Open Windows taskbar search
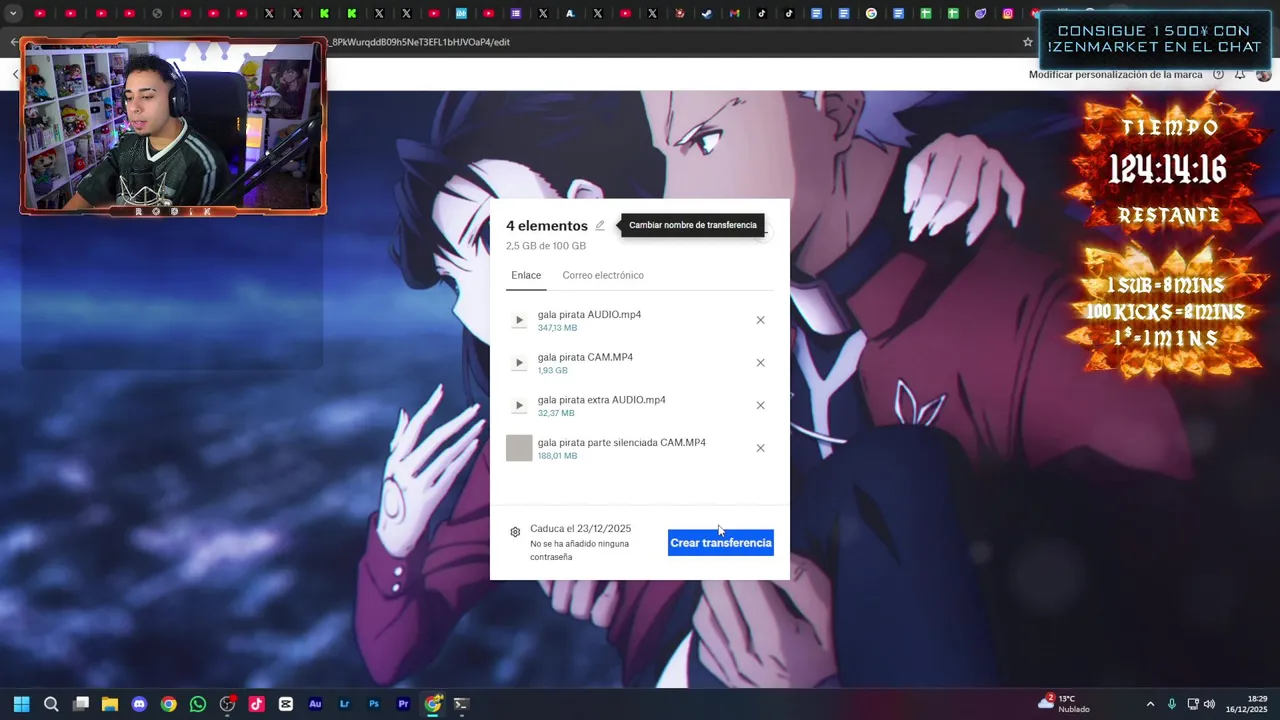This screenshot has height=720, width=1280. click(x=51, y=704)
